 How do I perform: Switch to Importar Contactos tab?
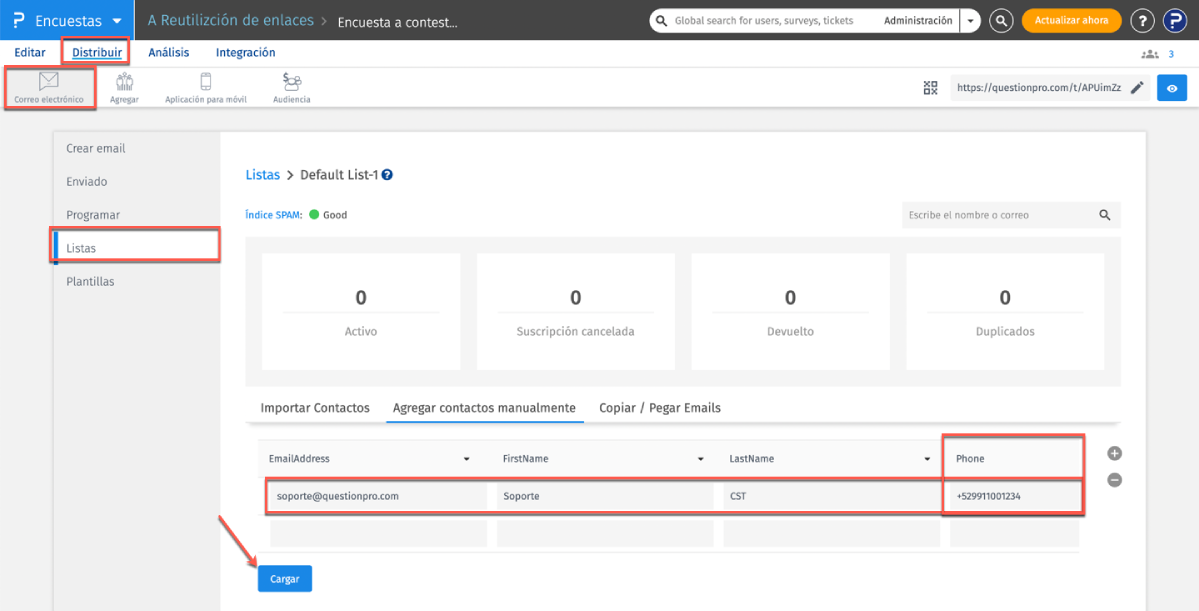pyautogui.click(x=315, y=408)
